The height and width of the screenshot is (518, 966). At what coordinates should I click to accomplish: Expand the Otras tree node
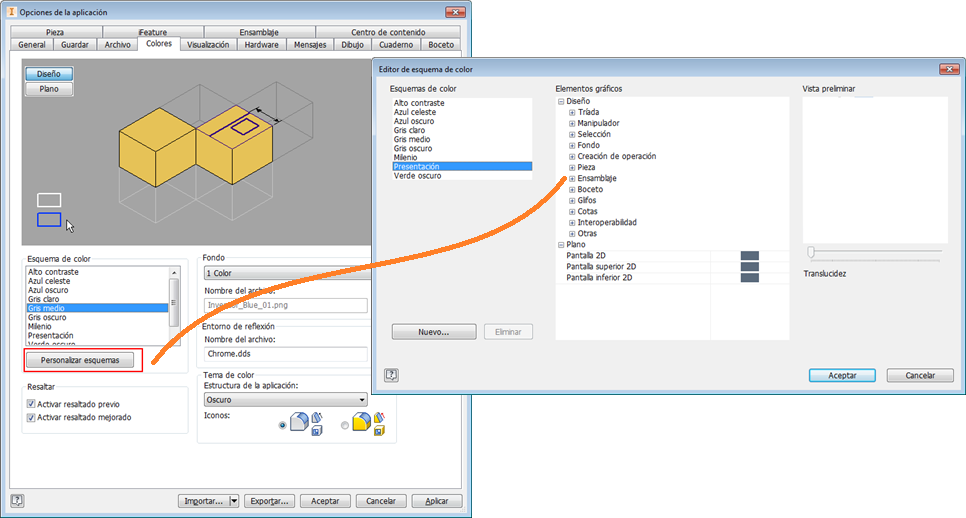572,234
